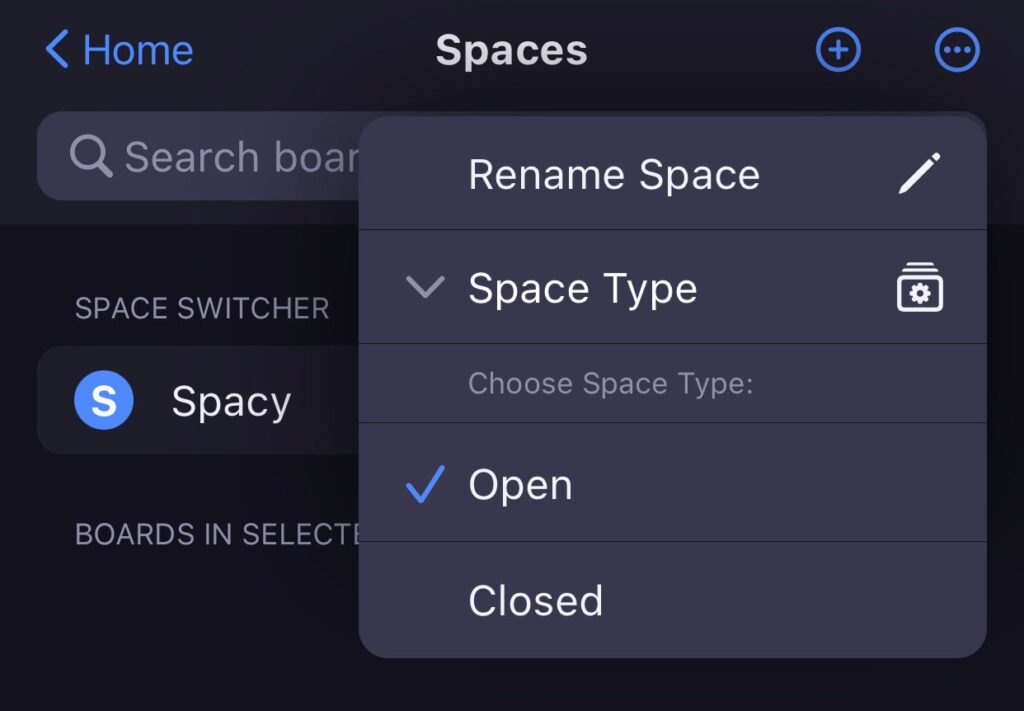1024x711 pixels.
Task: Open the Spaces title header
Action: [511, 49]
